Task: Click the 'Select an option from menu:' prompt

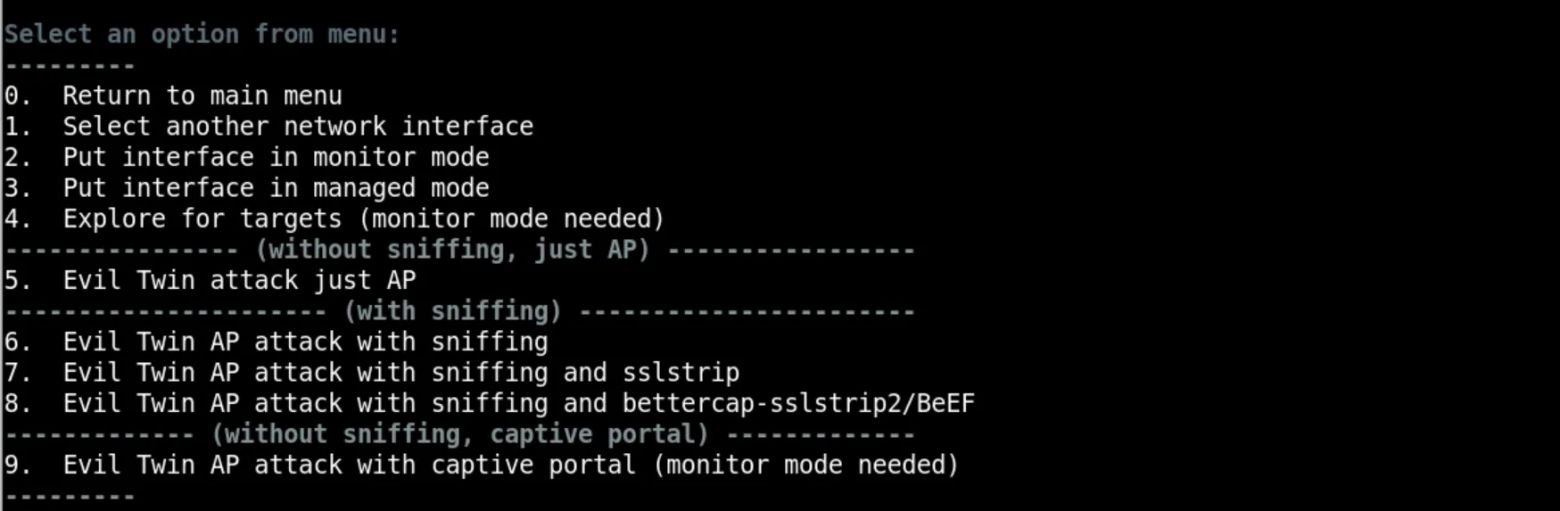Action: [201, 34]
